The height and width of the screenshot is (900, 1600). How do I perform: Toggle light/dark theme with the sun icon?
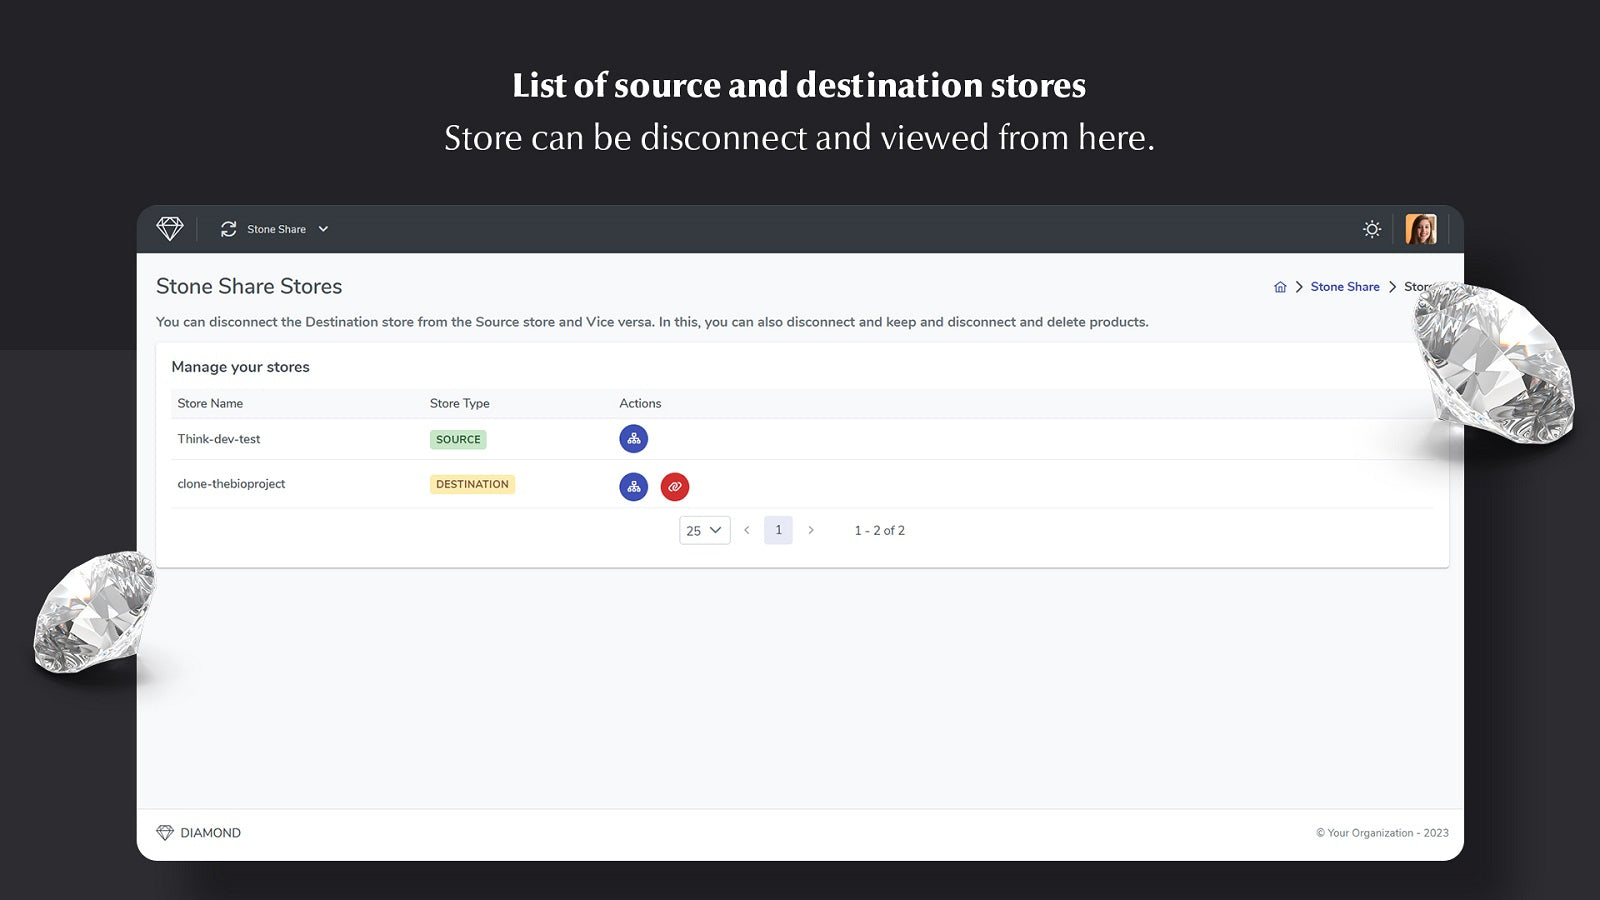pyautogui.click(x=1372, y=229)
